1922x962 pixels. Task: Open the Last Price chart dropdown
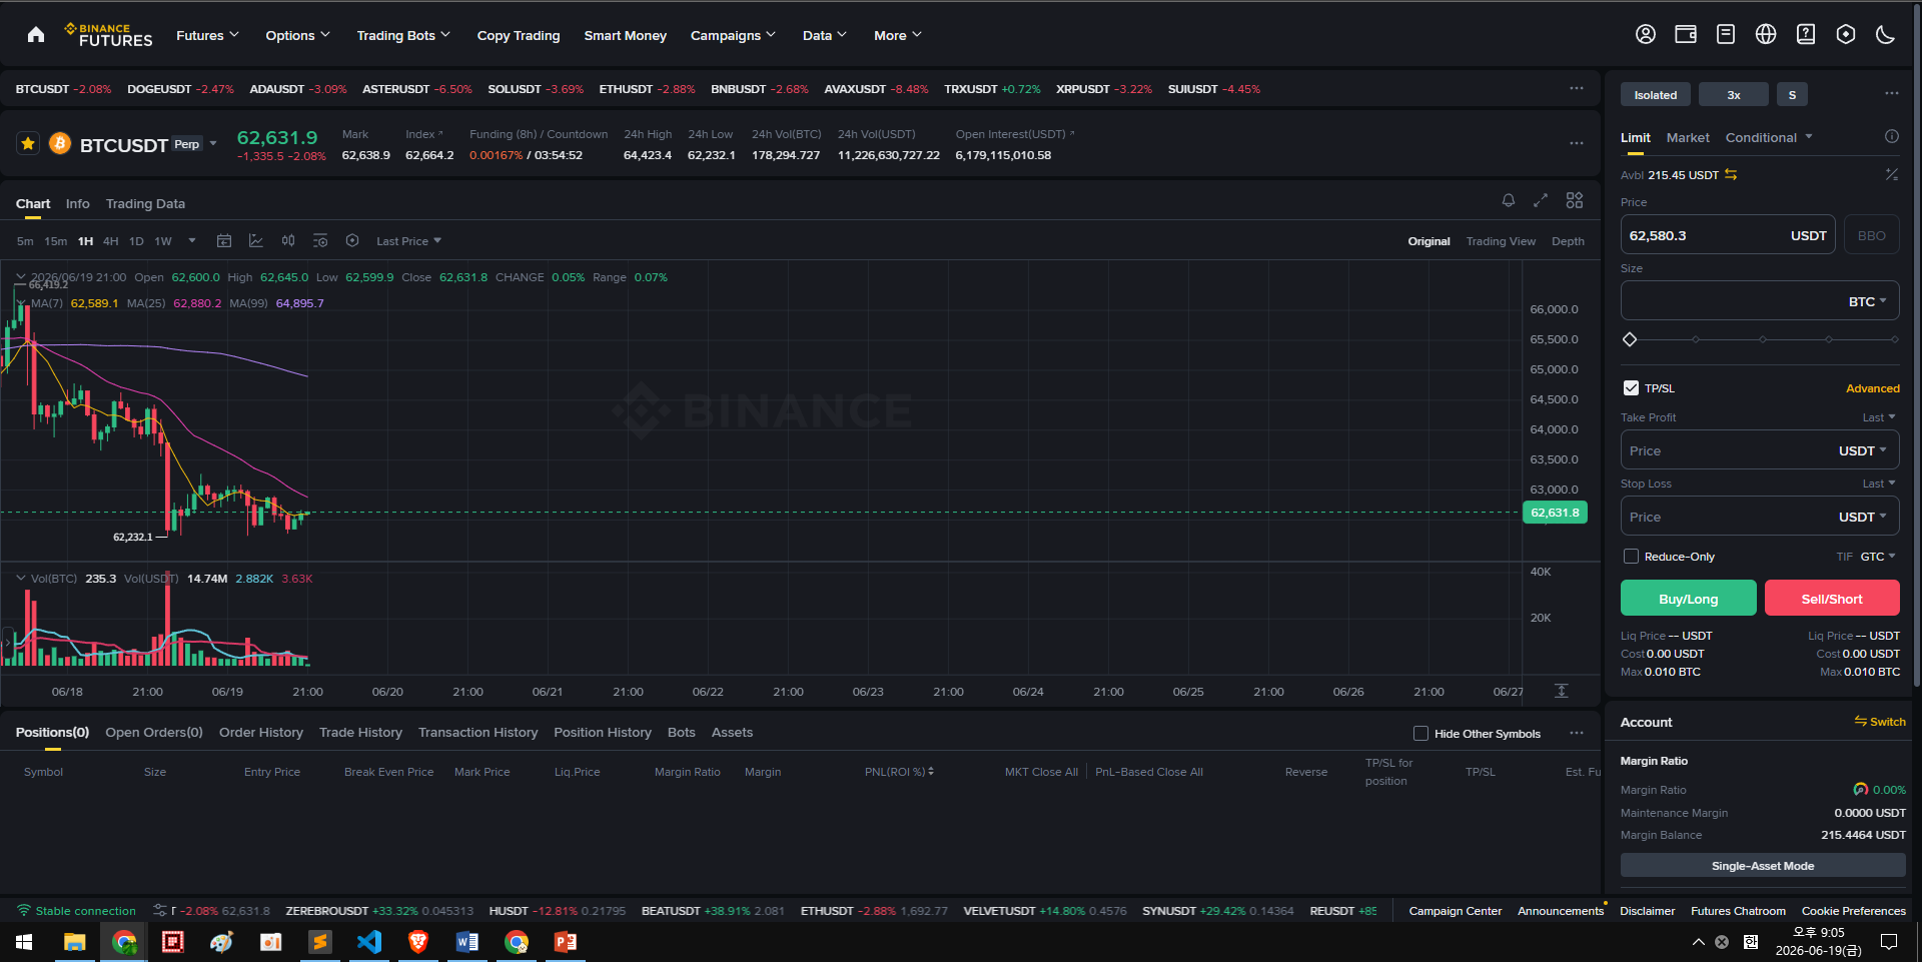click(409, 241)
